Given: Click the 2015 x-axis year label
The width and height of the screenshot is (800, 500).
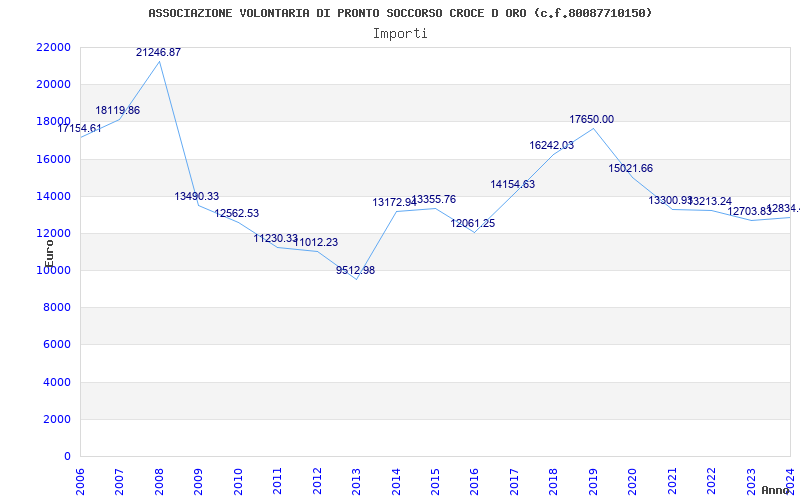Looking at the screenshot, I should 435,481.
